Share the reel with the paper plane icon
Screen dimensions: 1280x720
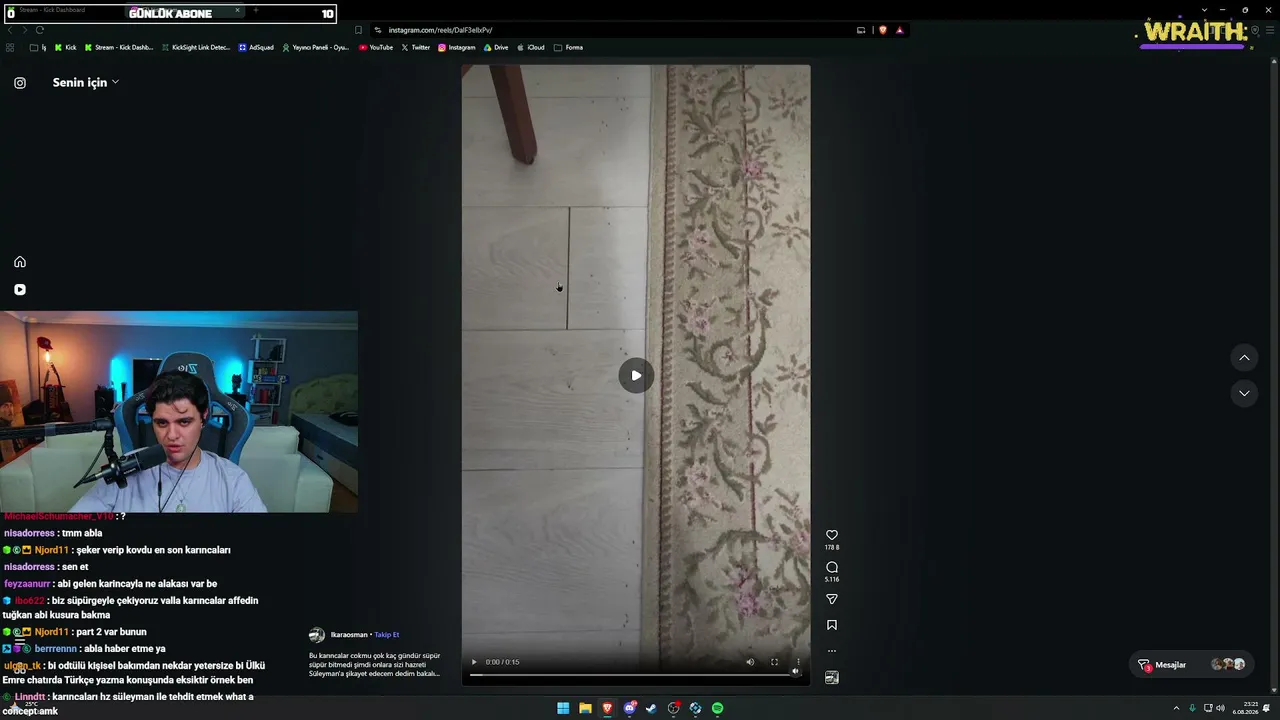(832, 599)
